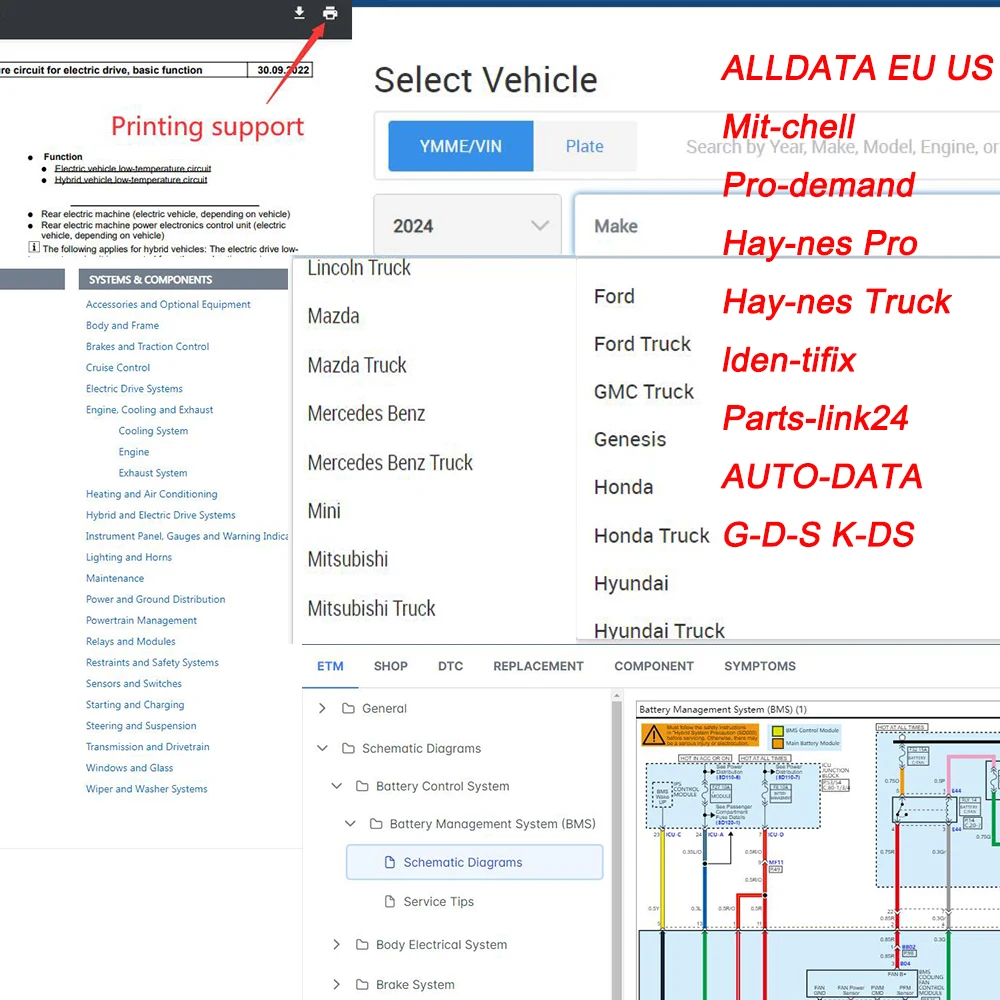The image size is (1000, 1000).
Task: Click the Service Tips document icon
Action: point(390,901)
